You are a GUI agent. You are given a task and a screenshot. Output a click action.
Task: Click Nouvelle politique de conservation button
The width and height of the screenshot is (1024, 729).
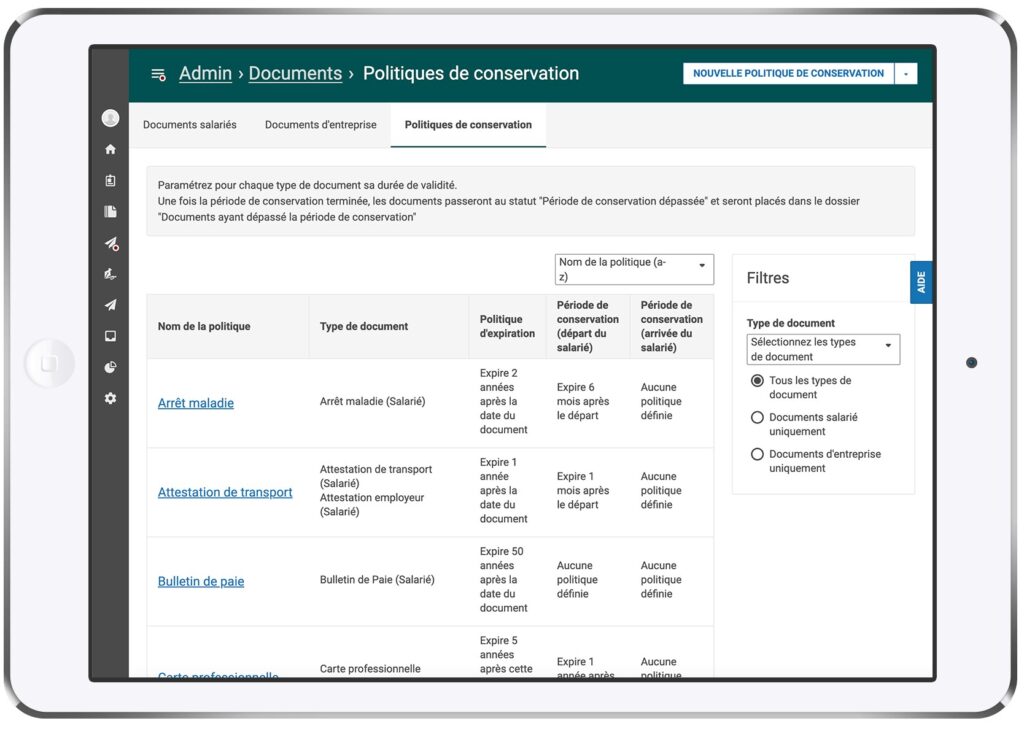point(788,74)
